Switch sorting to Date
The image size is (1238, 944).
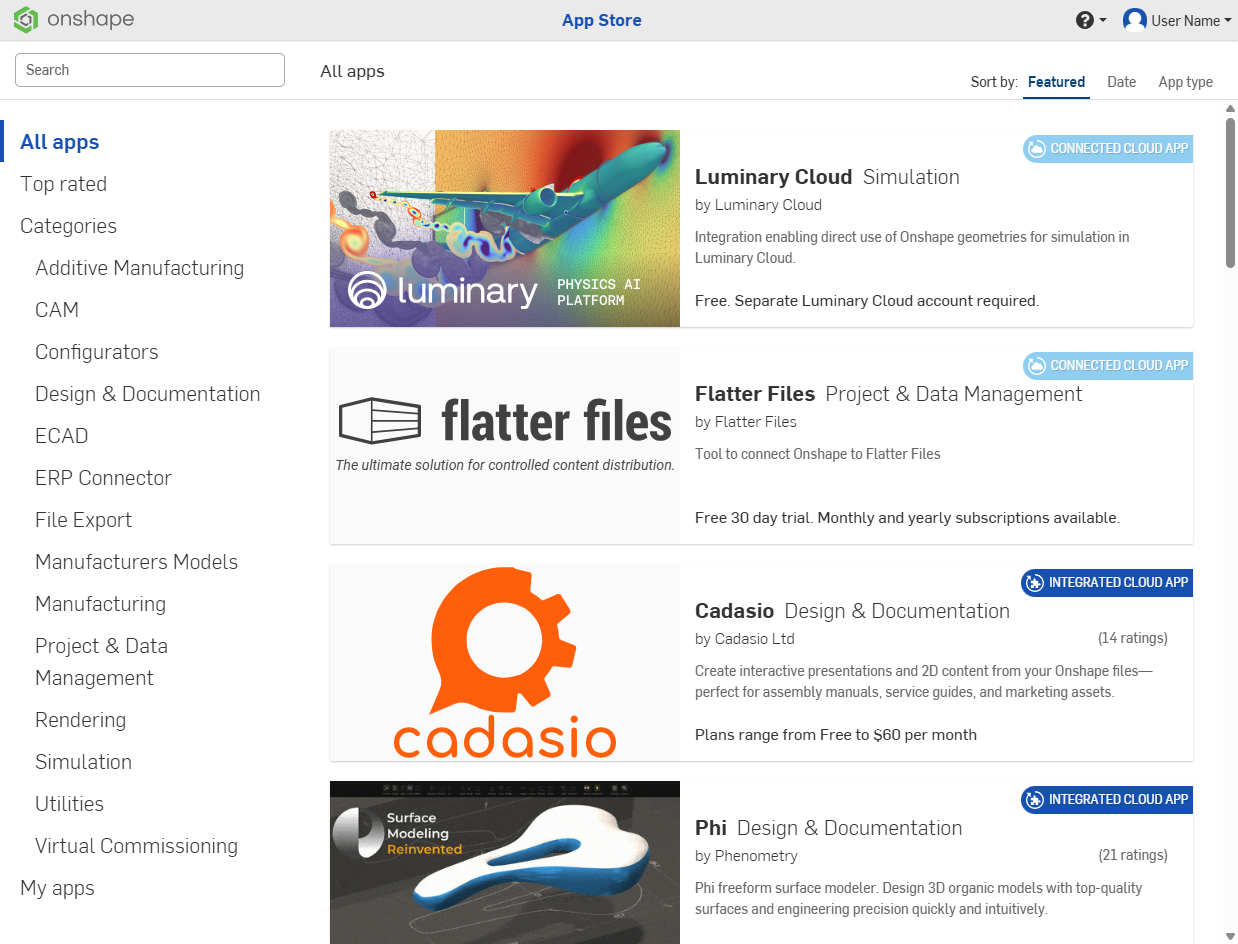[x=1121, y=82]
